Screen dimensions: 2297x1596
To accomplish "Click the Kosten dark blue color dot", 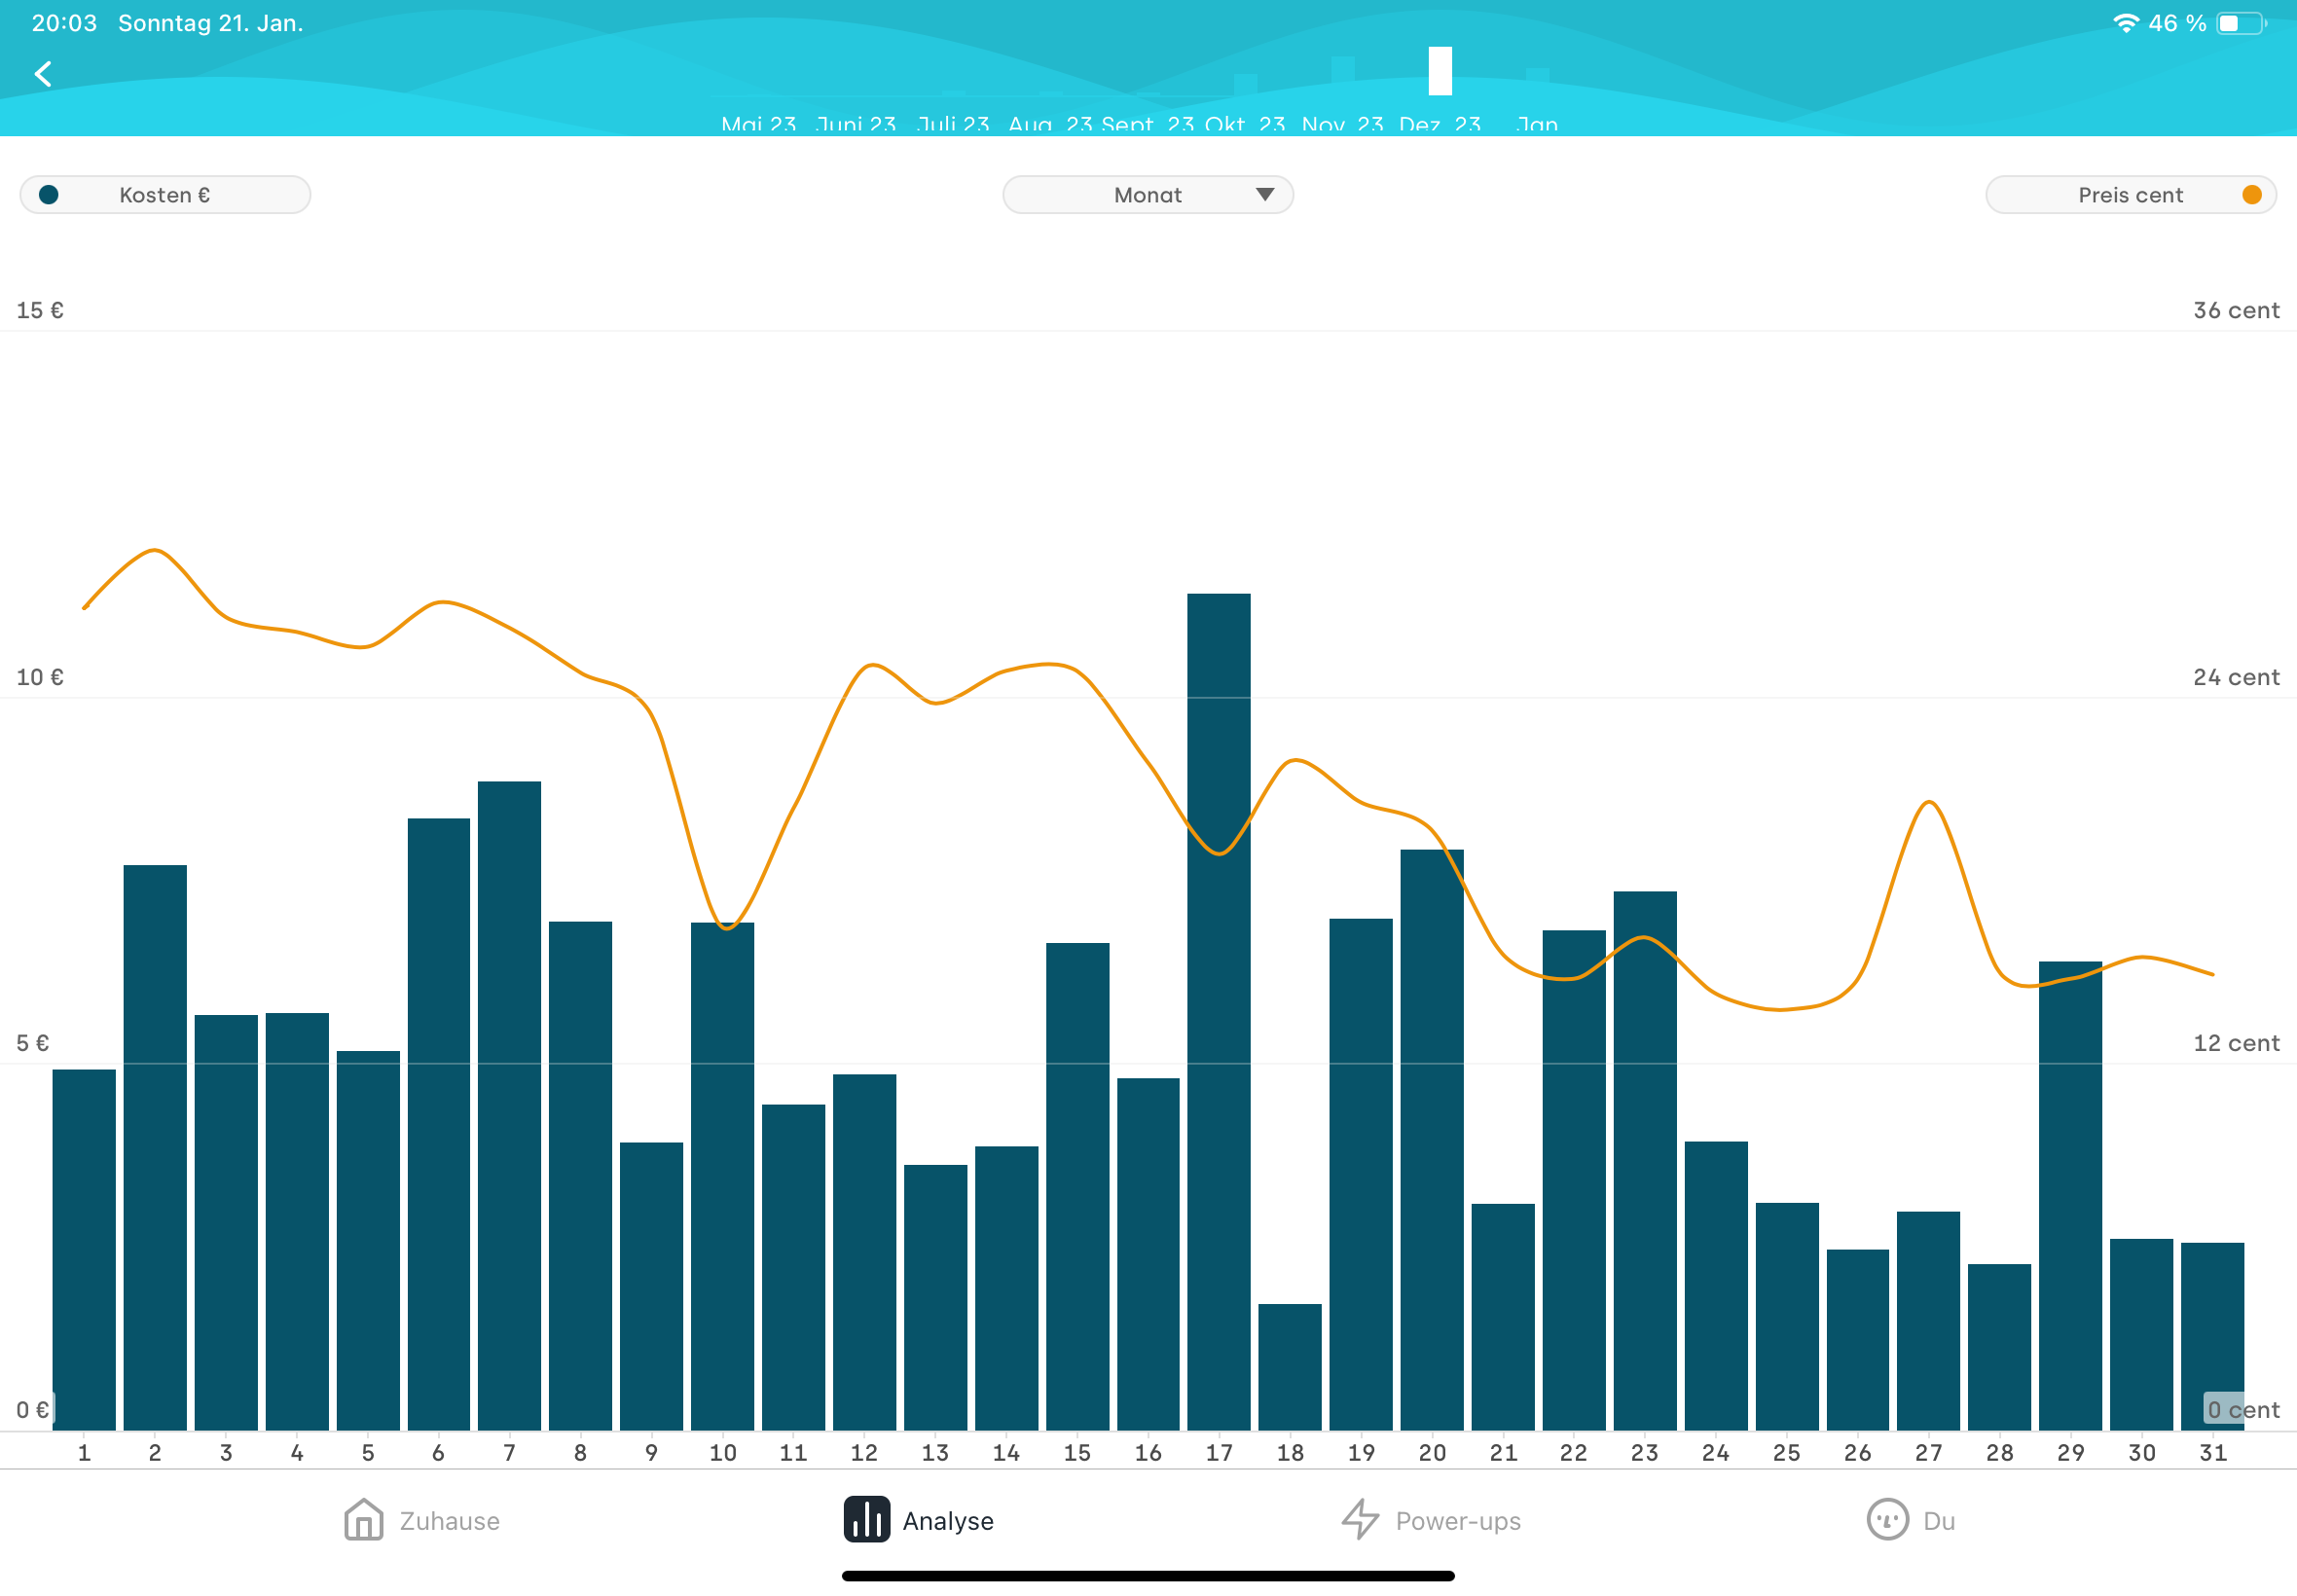I will (x=48, y=195).
